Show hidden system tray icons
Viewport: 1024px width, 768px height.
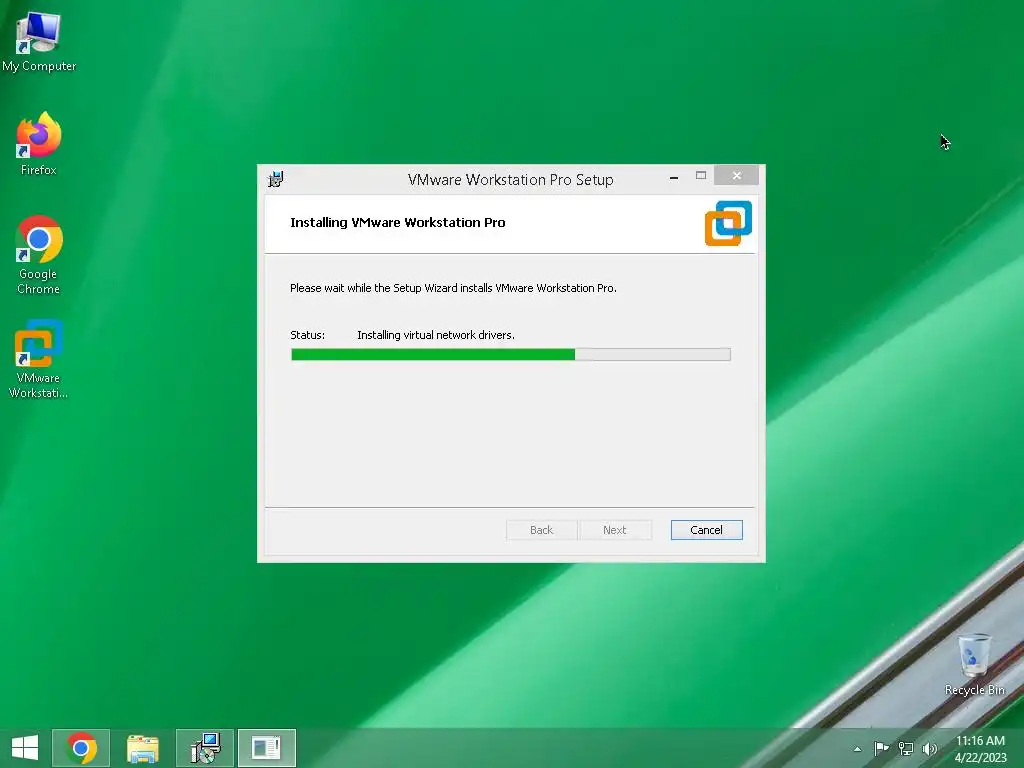(857, 749)
